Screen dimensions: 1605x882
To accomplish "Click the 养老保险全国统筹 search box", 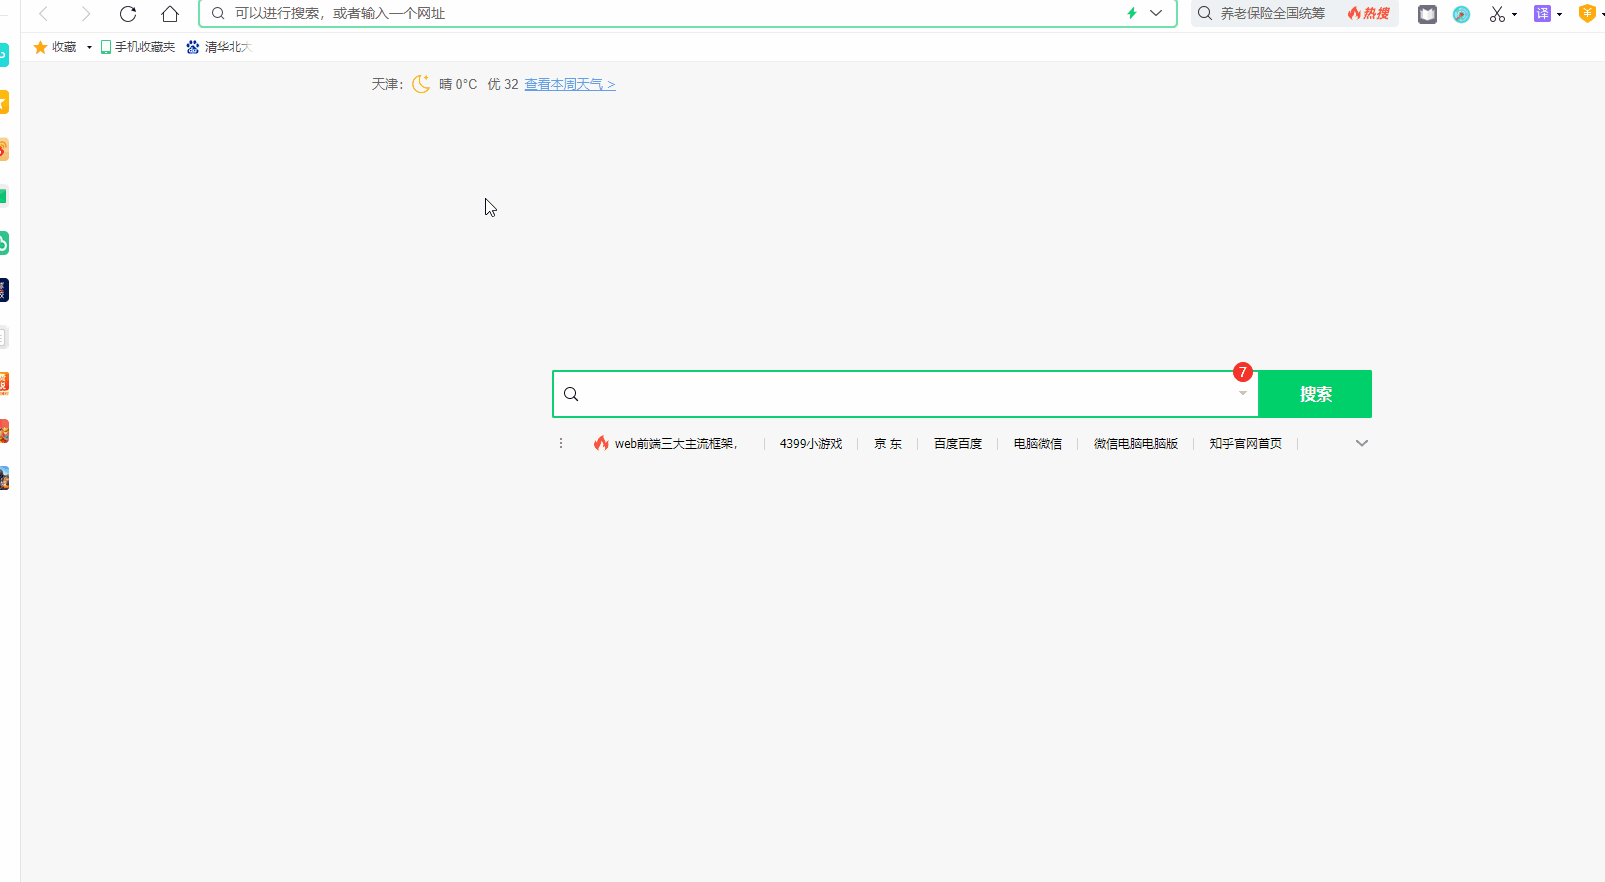I will coord(1271,14).
